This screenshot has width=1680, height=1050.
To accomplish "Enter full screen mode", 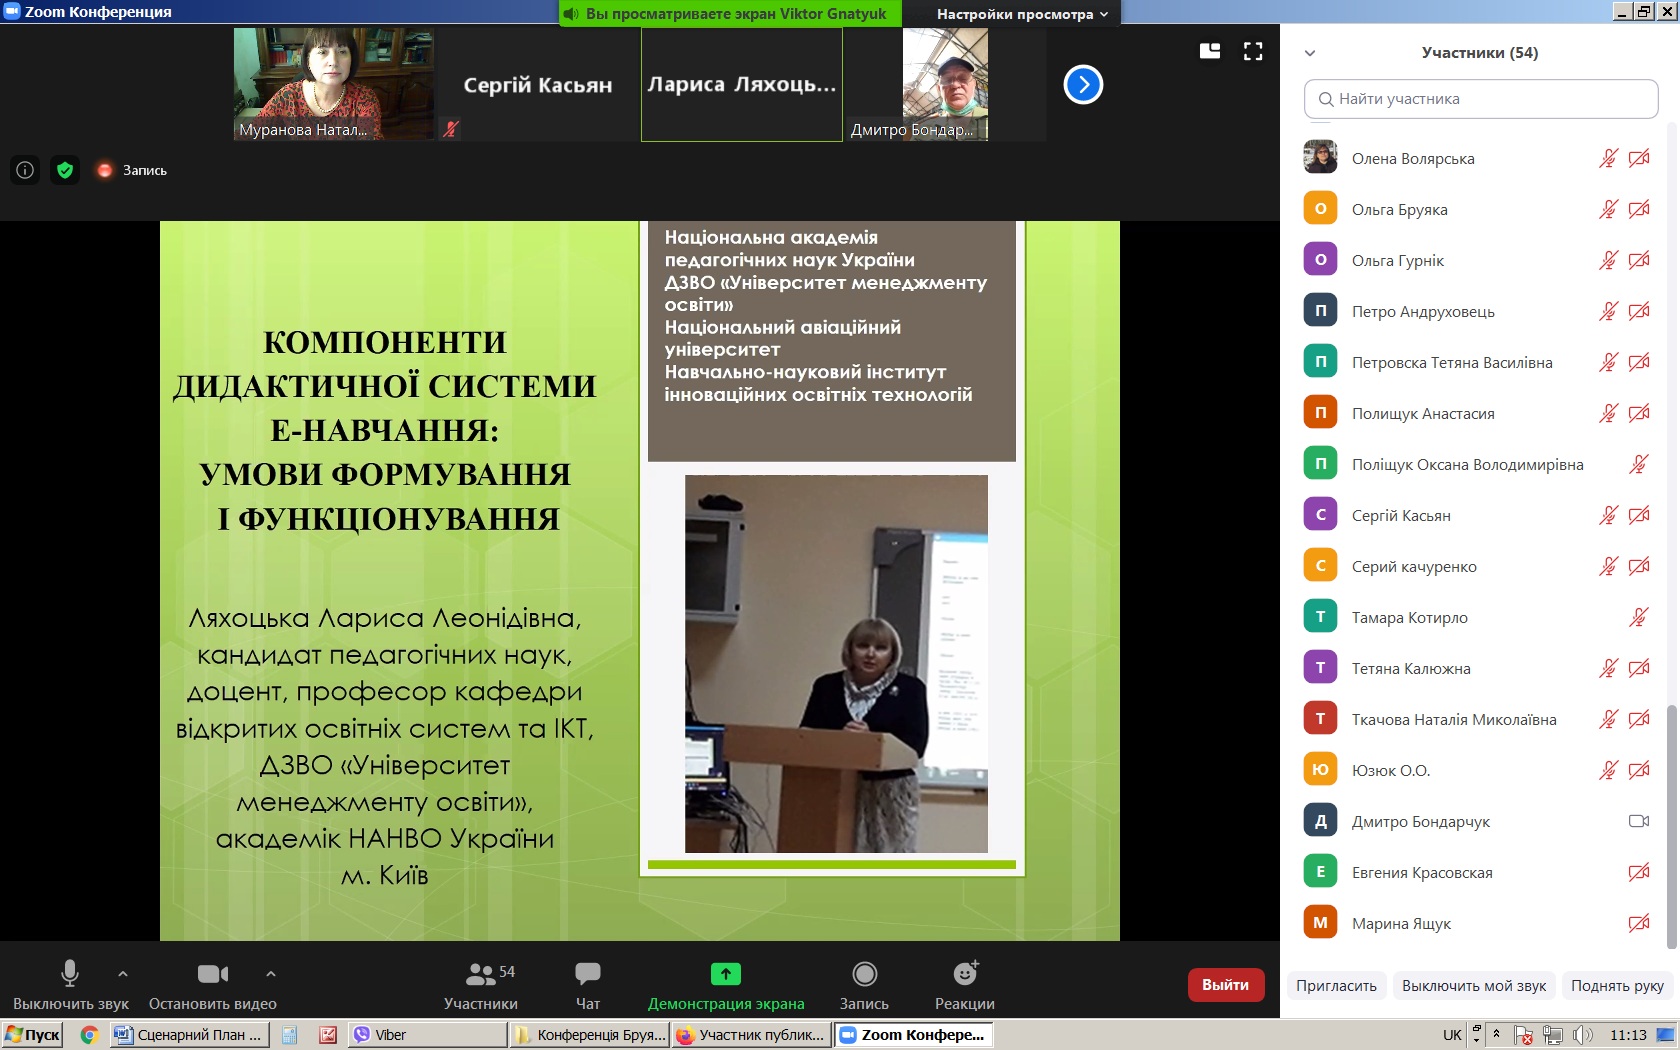I will pyautogui.click(x=1253, y=51).
